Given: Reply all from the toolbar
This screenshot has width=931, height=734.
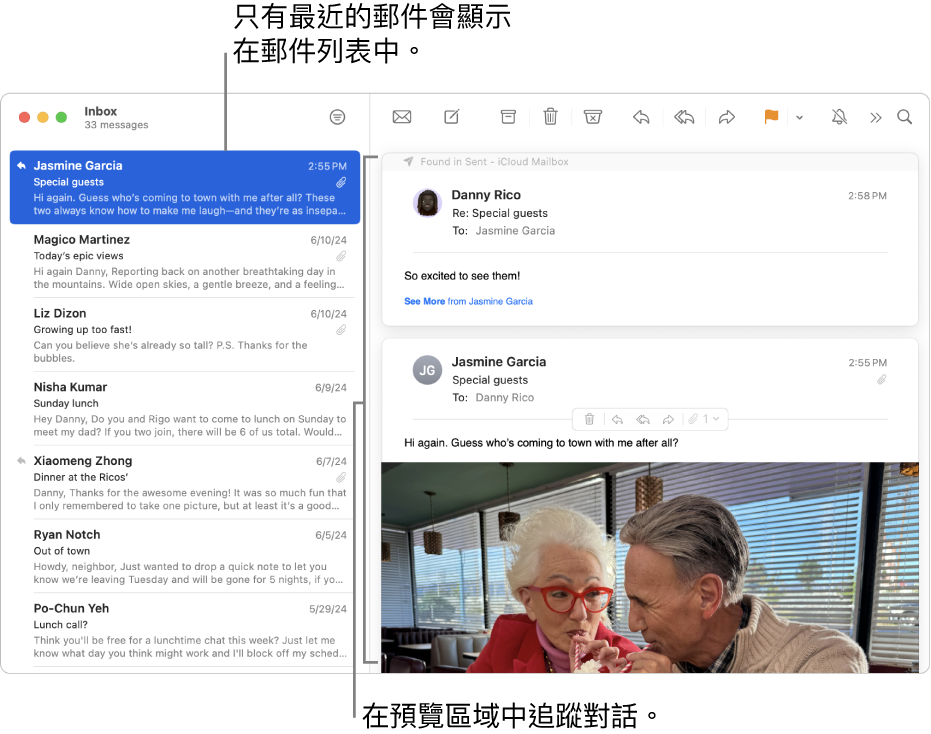Looking at the screenshot, I should tap(684, 117).
